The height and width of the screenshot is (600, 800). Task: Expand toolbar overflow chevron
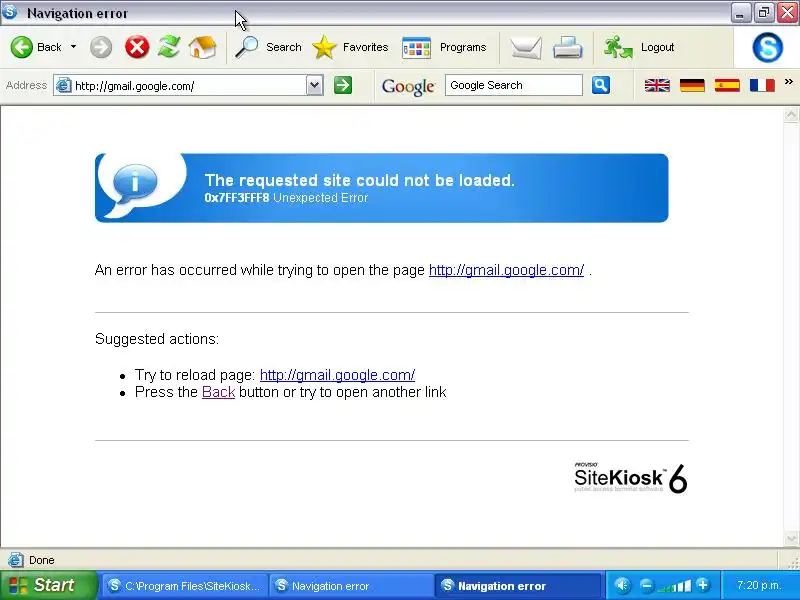coord(789,81)
